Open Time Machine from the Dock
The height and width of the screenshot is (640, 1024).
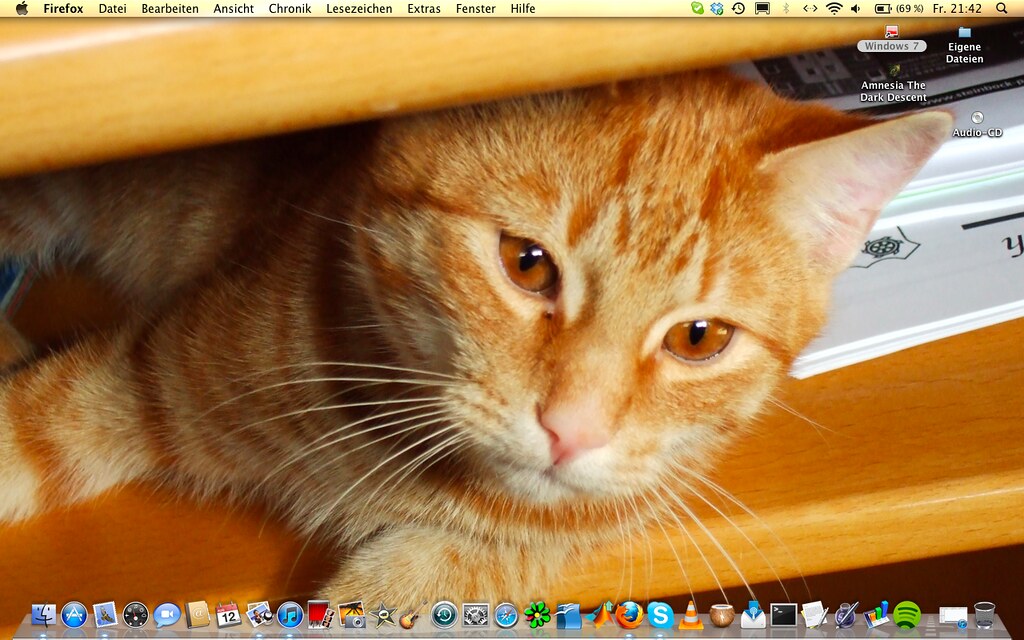(444, 615)
